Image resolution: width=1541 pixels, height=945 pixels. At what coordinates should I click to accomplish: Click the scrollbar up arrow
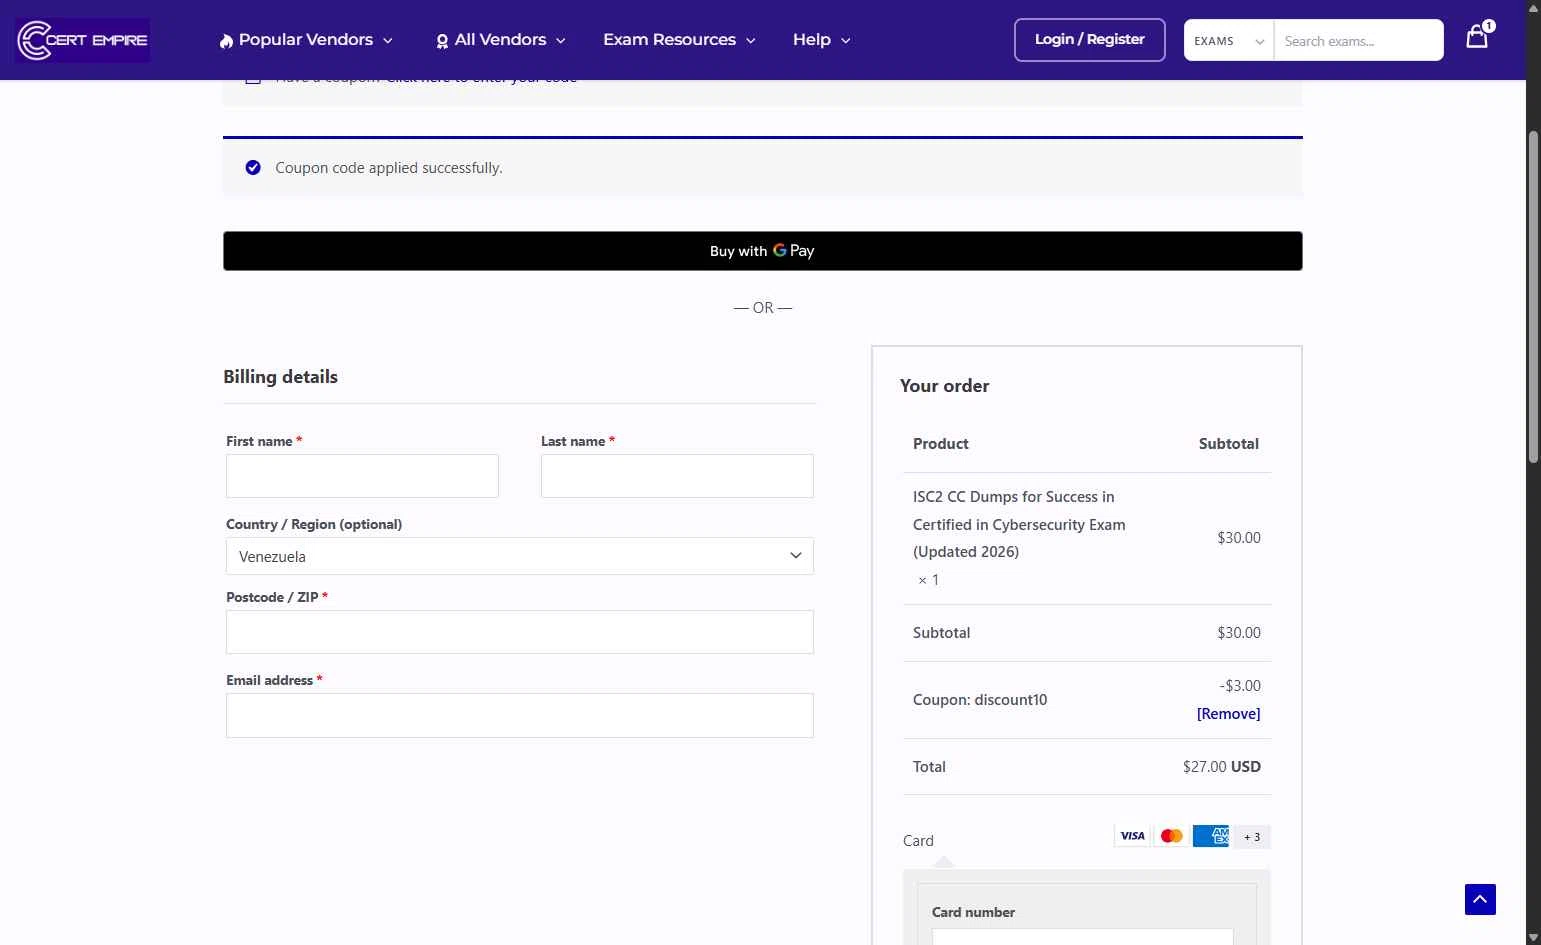pos(1533,8)
